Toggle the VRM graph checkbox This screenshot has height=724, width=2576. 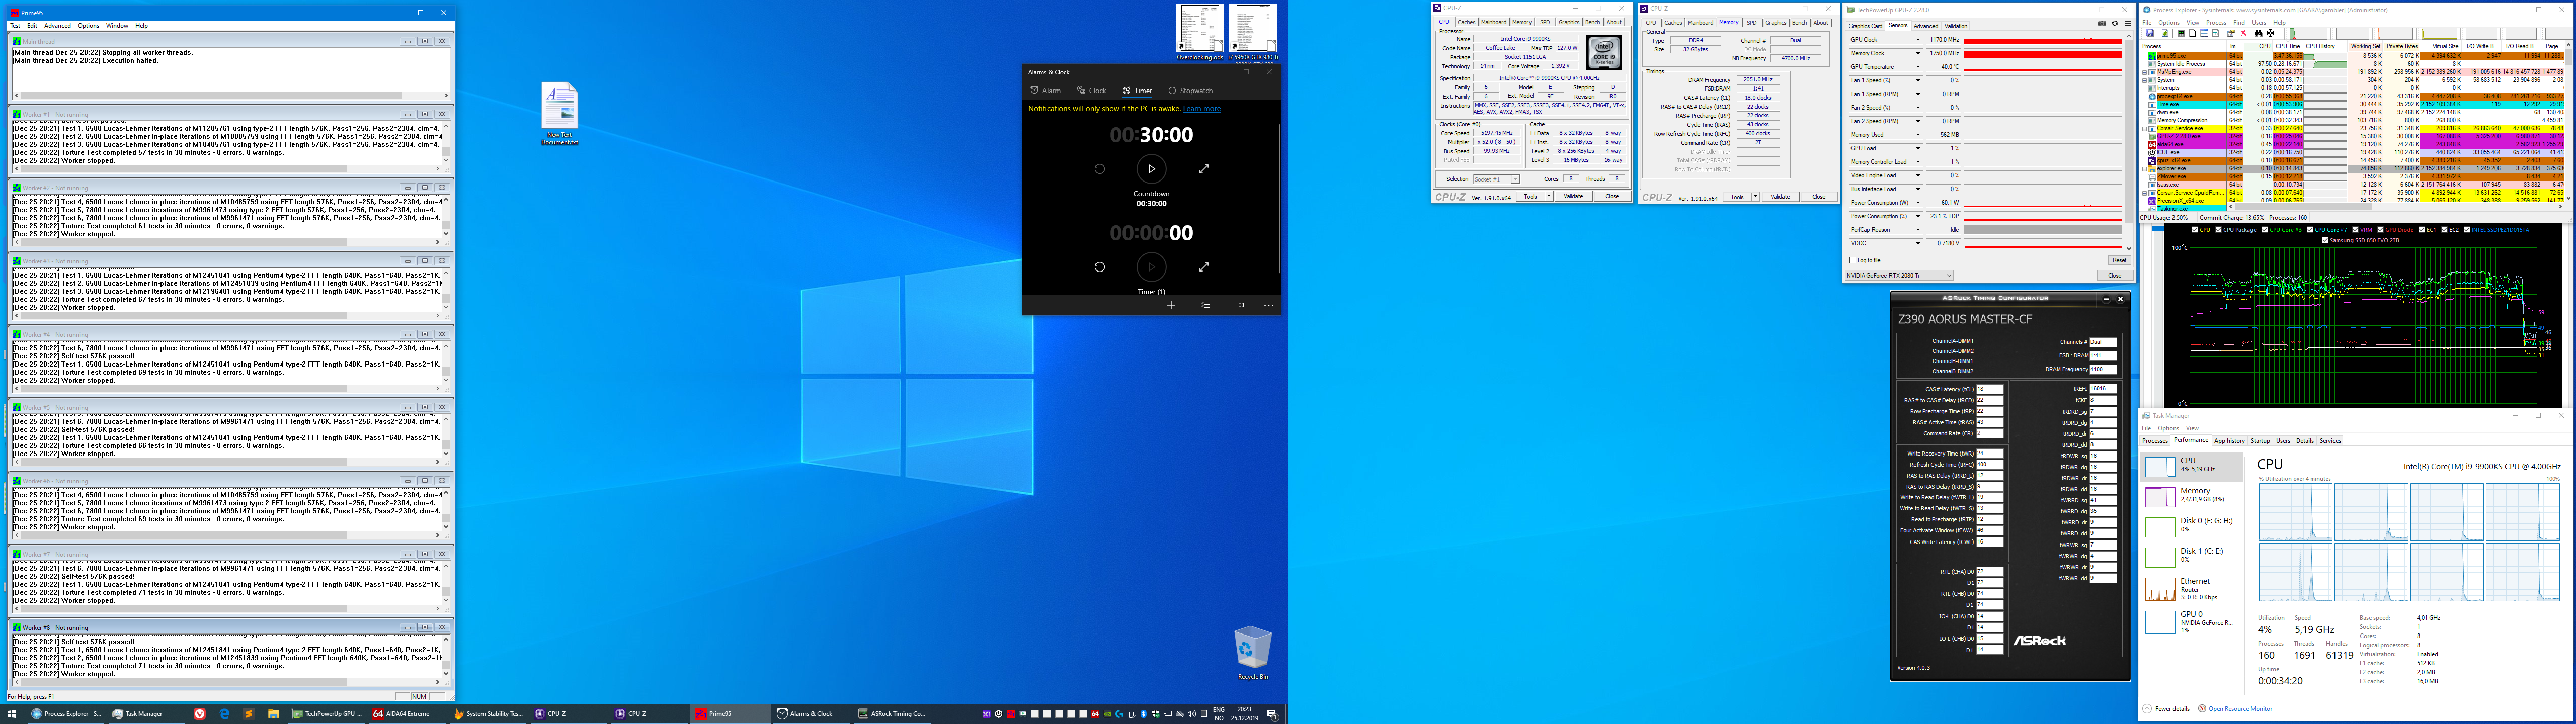2355,230
